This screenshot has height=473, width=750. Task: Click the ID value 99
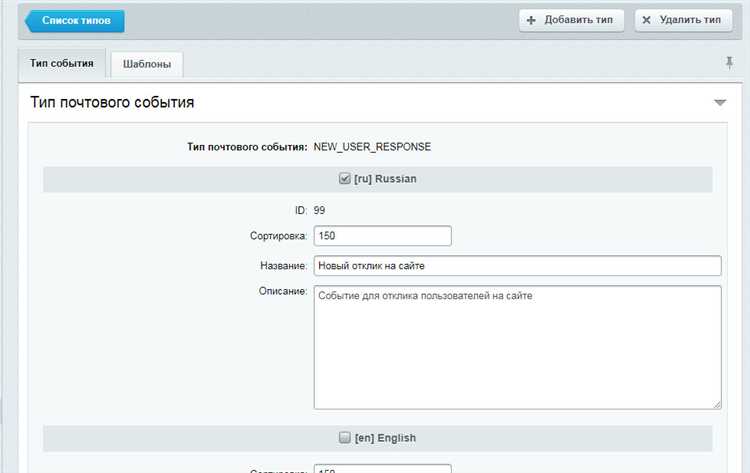pos(320,210)
